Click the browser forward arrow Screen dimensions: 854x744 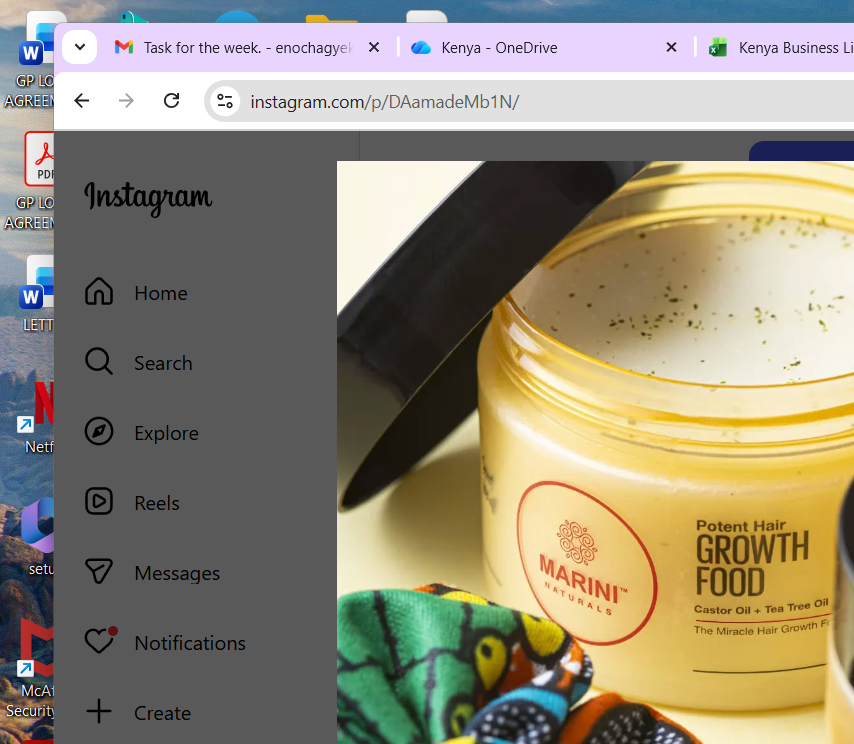[126, 101]
